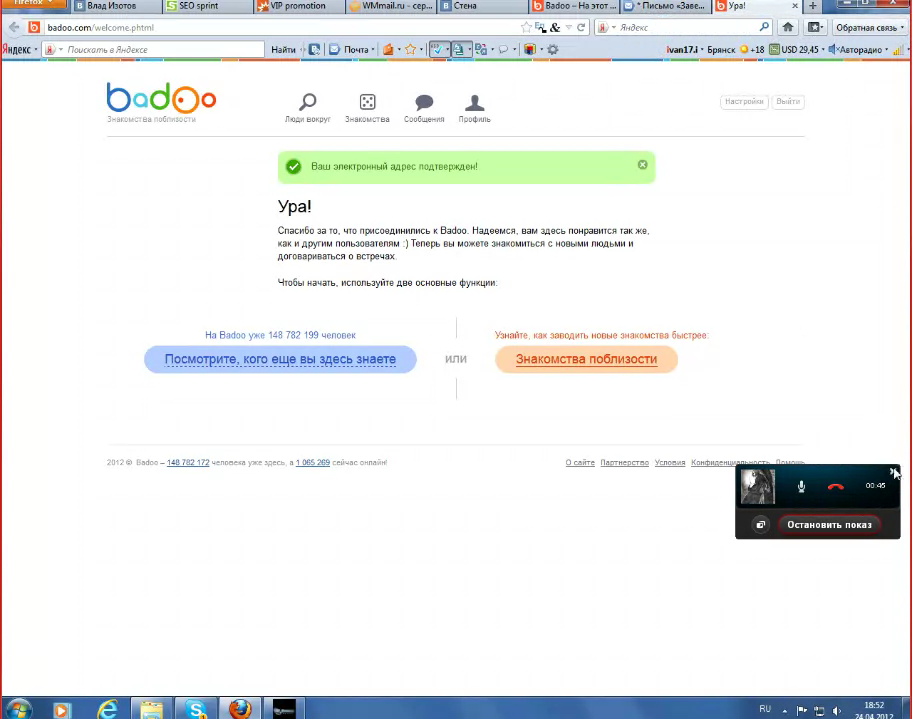This screenshot has height=720, width=912.
Task: Open Настройки settings button
Action: (744, 101)
